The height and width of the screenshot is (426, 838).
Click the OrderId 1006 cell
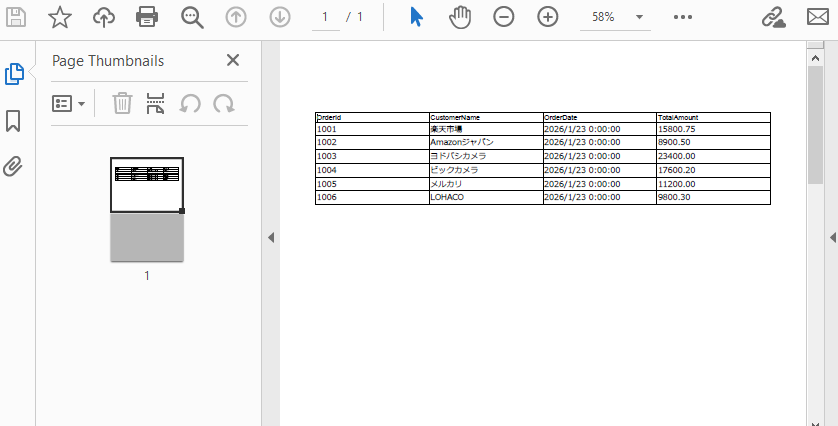tap(372, 197)
